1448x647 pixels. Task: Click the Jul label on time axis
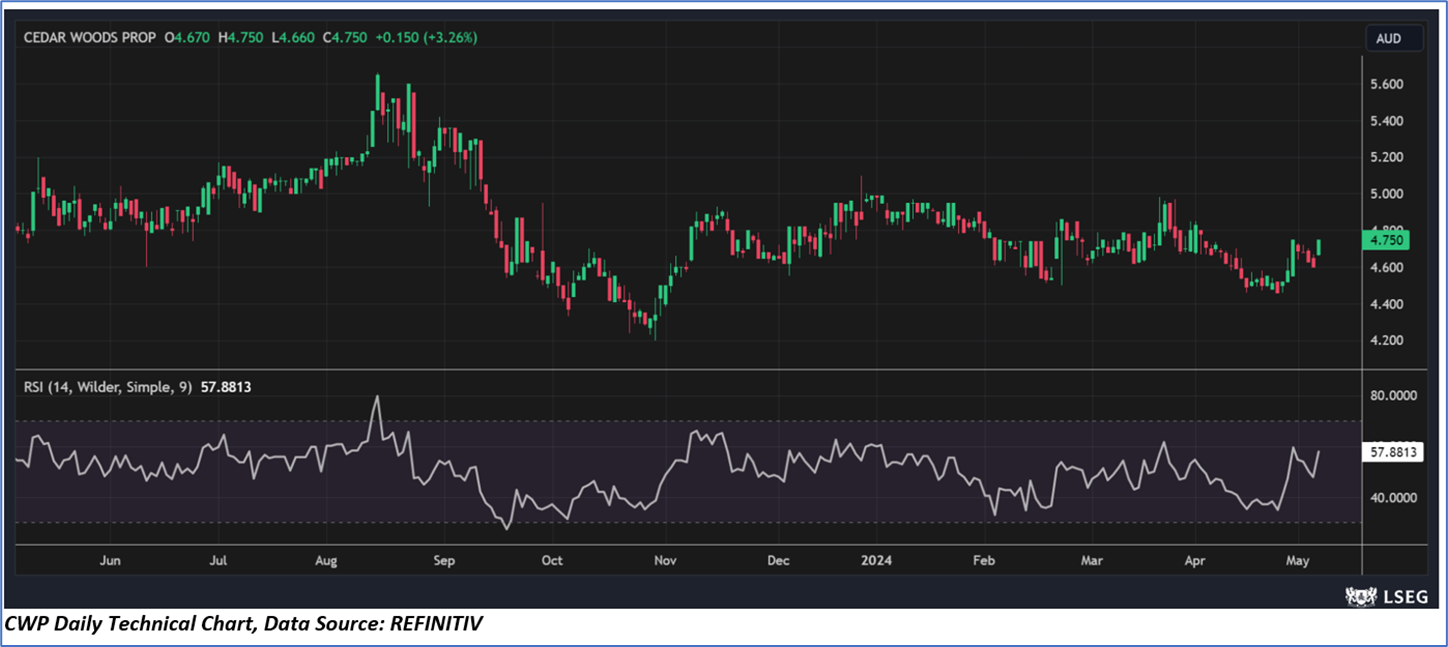click(x=218, y=561)
